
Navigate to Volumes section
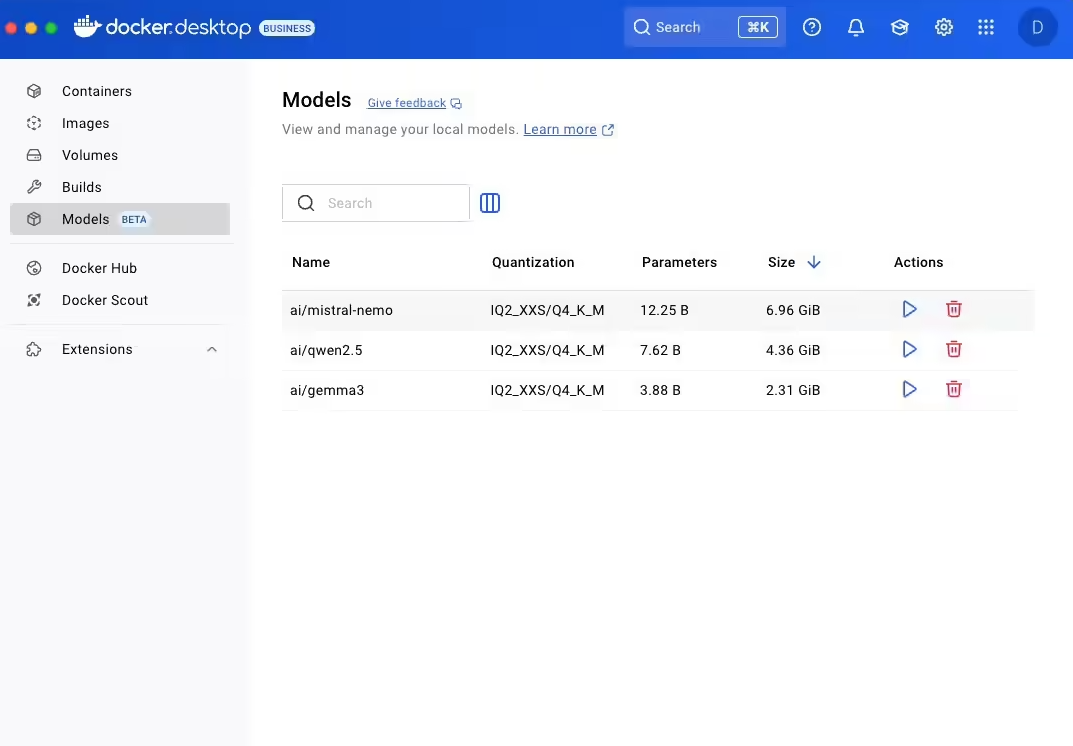[120, 155]
